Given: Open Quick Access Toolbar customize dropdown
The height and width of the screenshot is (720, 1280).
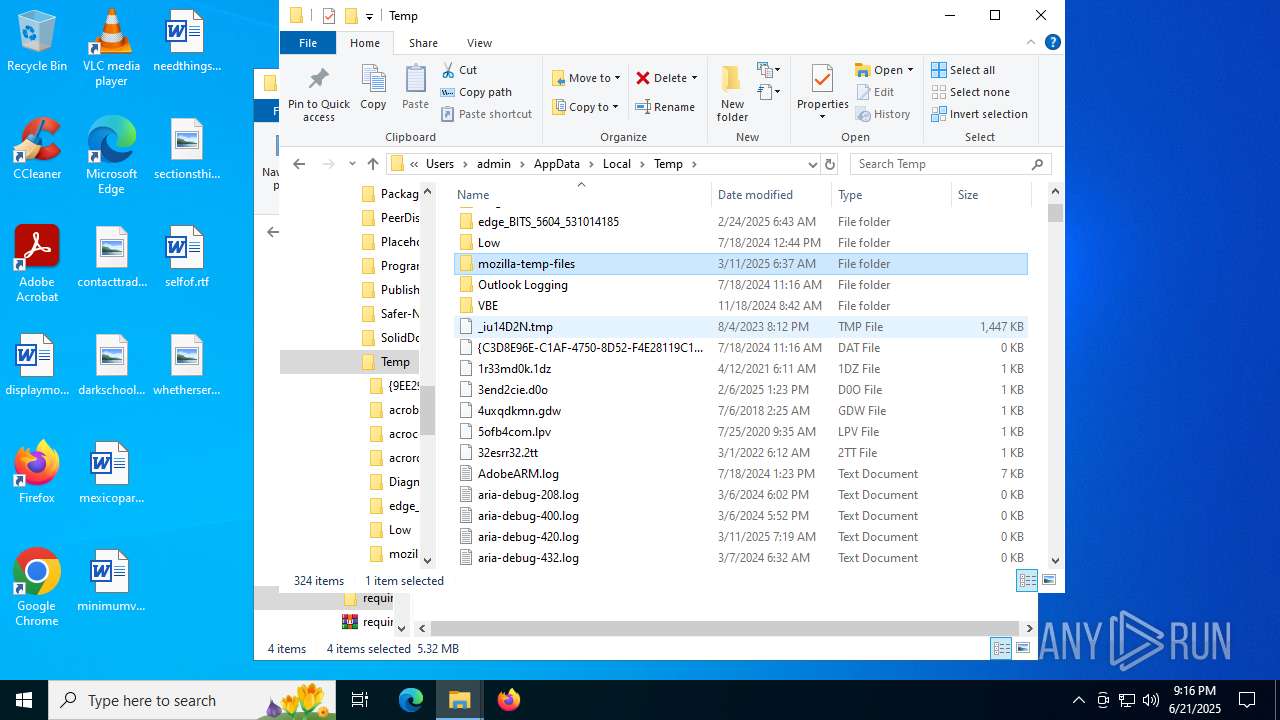Looking at the screenshot, I should coord(369,16).
